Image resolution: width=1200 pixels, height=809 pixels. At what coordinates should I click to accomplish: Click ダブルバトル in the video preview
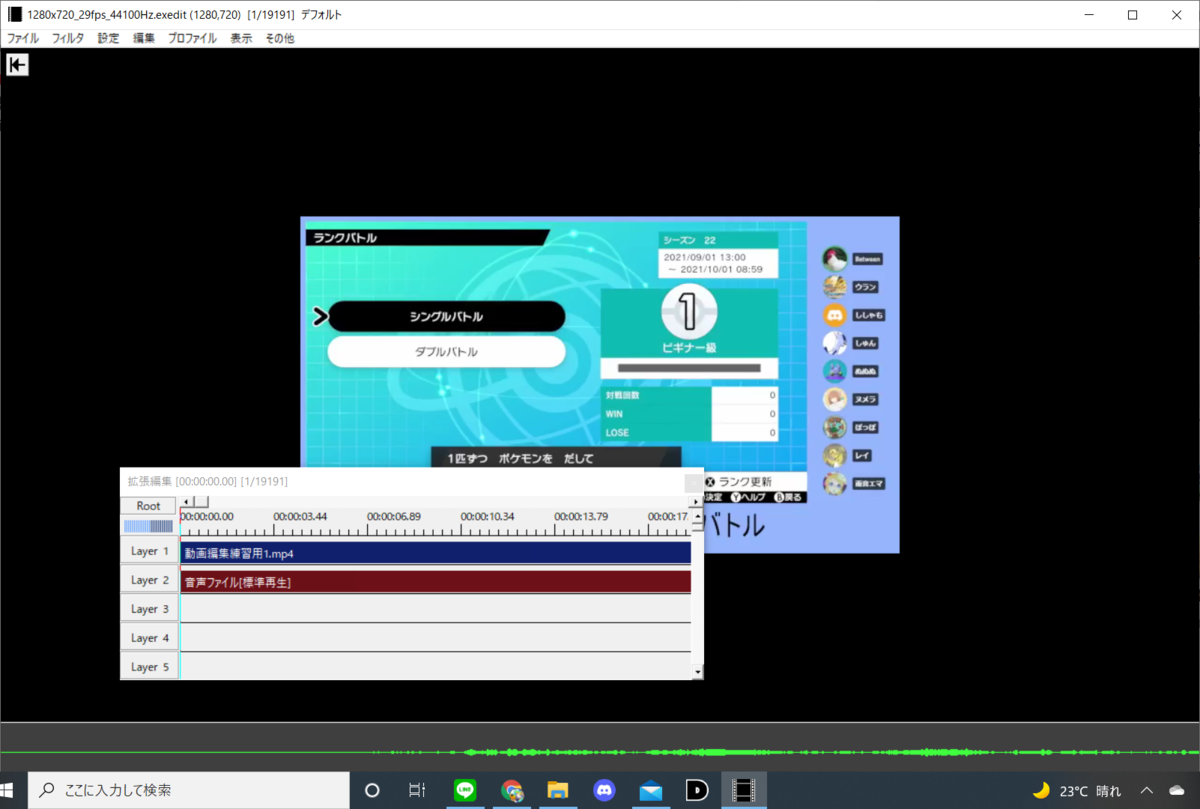[x=447, y=352]
